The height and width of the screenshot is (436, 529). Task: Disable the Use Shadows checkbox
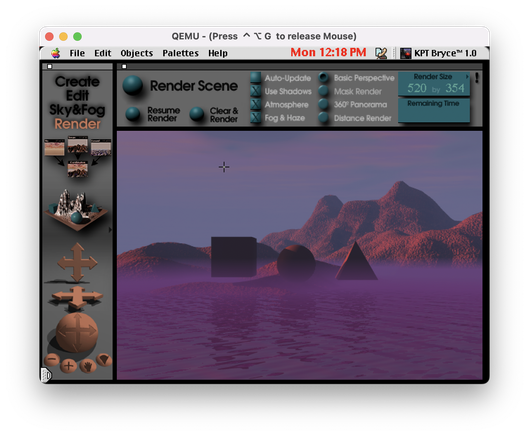256,91
